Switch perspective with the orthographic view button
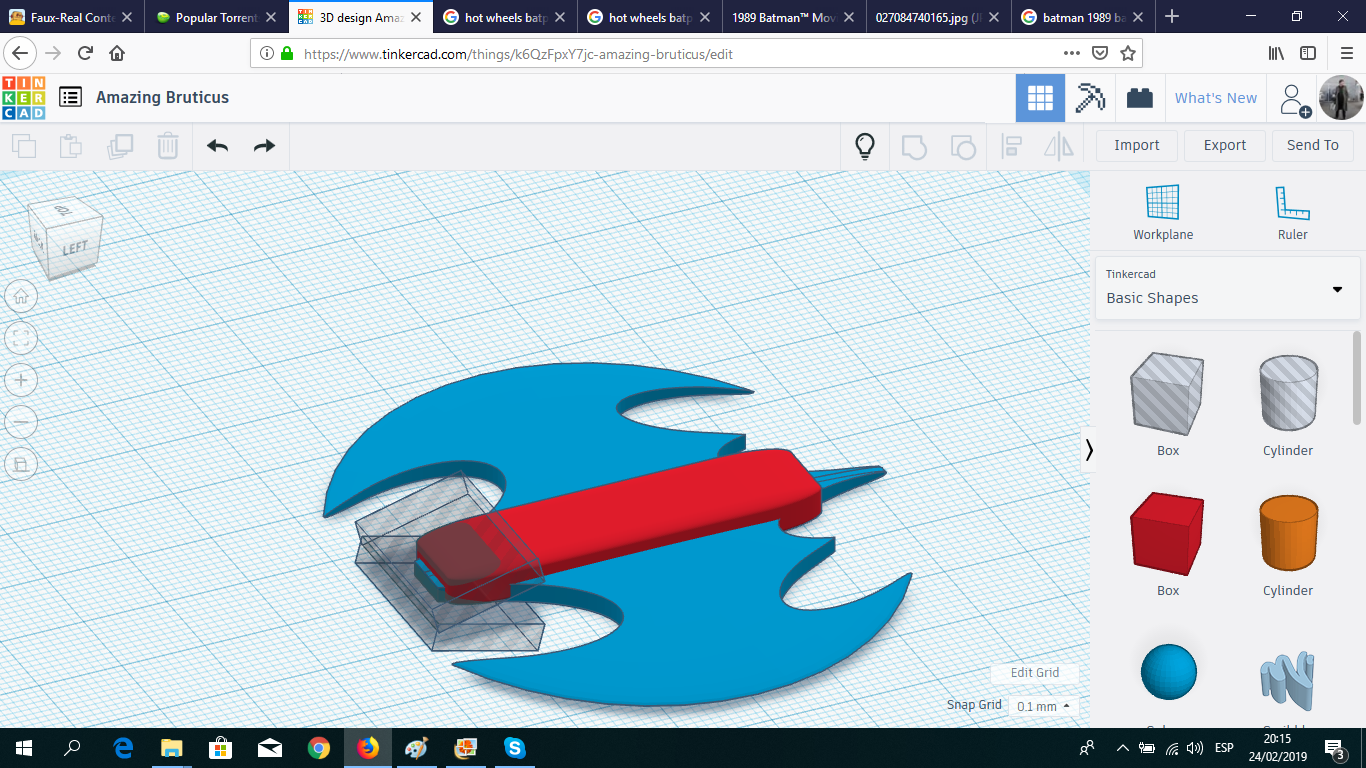Viewport: 1366px width, 768px height. pyautogui.click(x=21, y=464)
